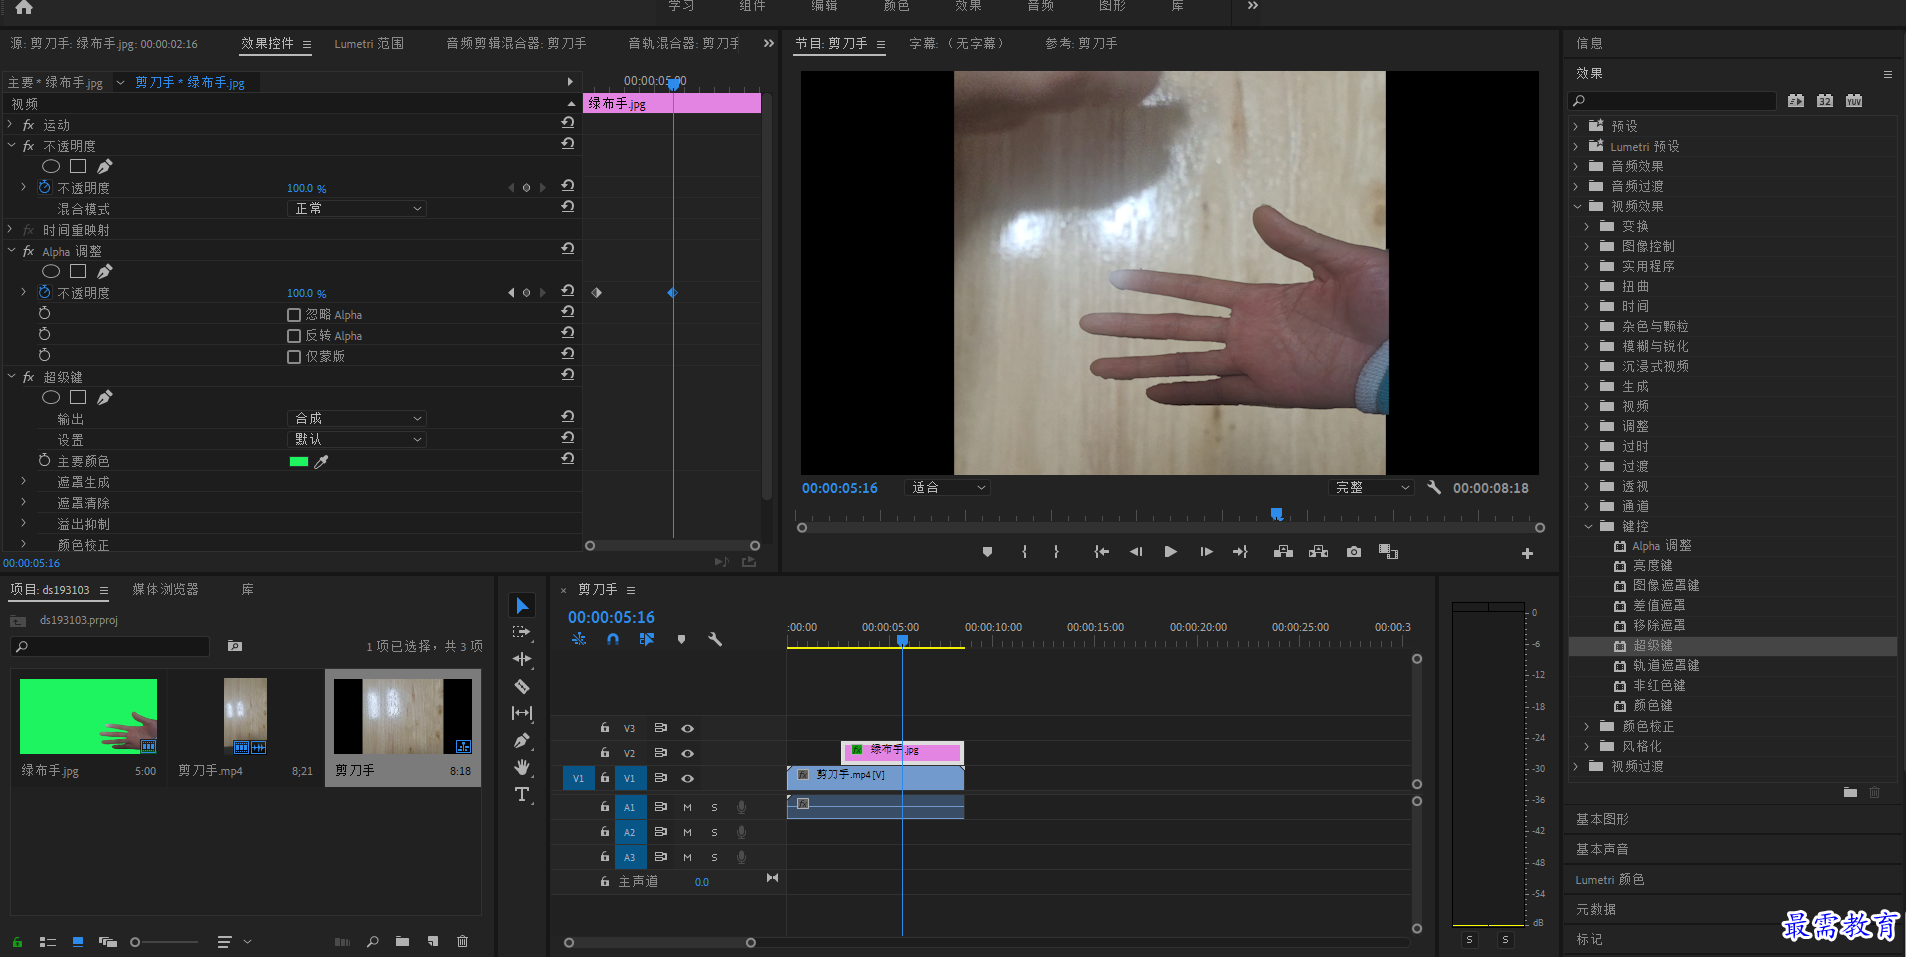Image resolution: width=1906 pixels, height=957 pixels.
Task: Select 超级键 effect in list
Action: point(1652,646)
